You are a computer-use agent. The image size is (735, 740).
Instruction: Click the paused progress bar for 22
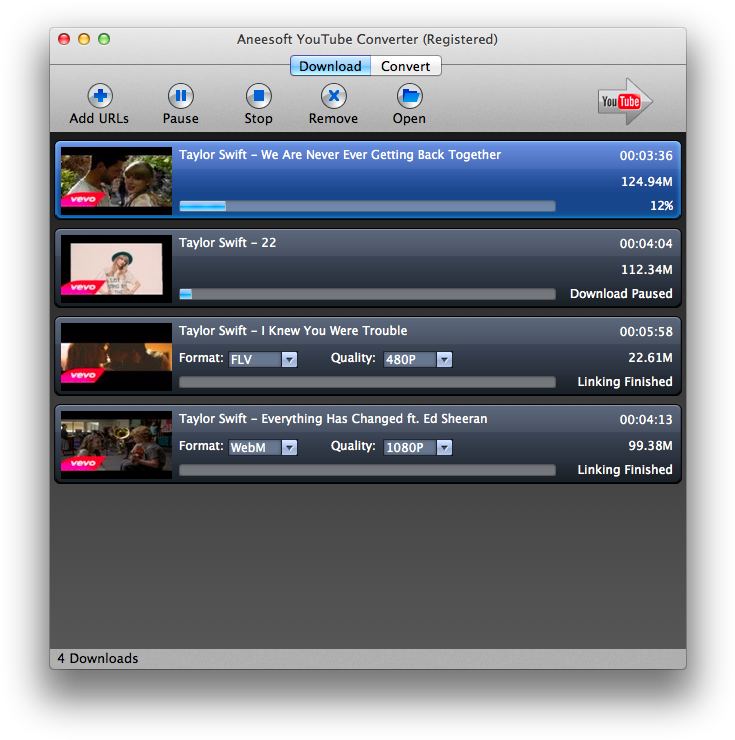tap(366, 294)
